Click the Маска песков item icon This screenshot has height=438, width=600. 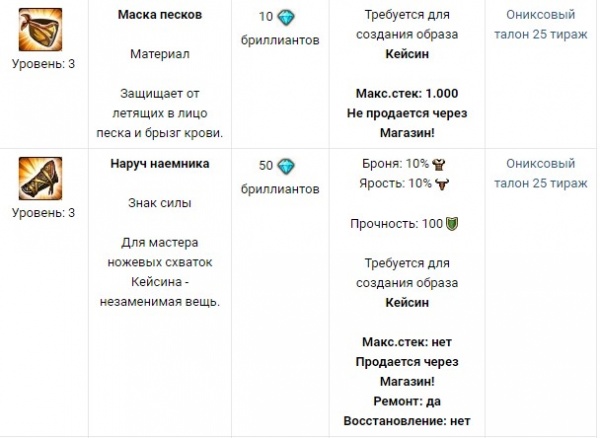pos(40,30)
